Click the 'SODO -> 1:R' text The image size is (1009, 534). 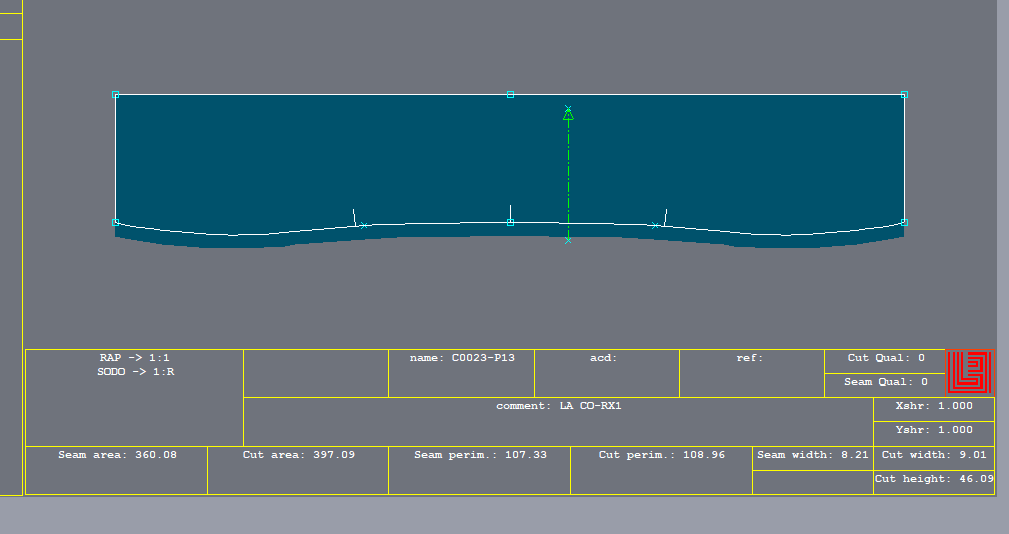136,372
